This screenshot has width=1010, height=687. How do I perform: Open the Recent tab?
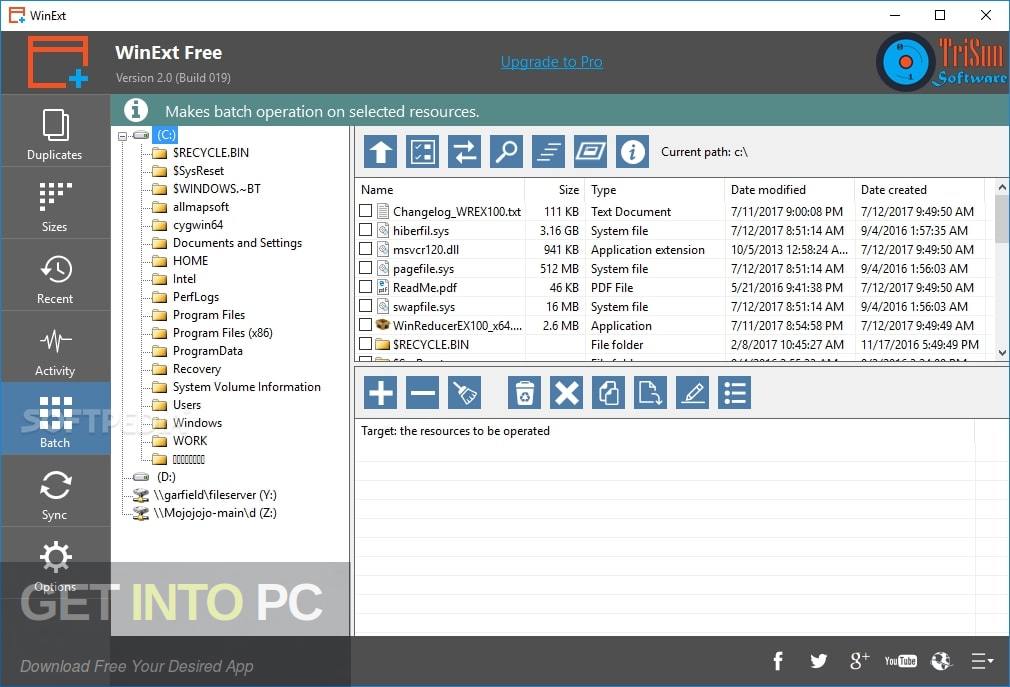55,276
